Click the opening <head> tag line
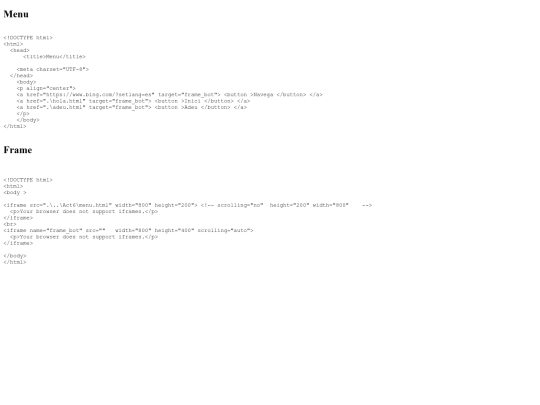 tap(20, 50)
